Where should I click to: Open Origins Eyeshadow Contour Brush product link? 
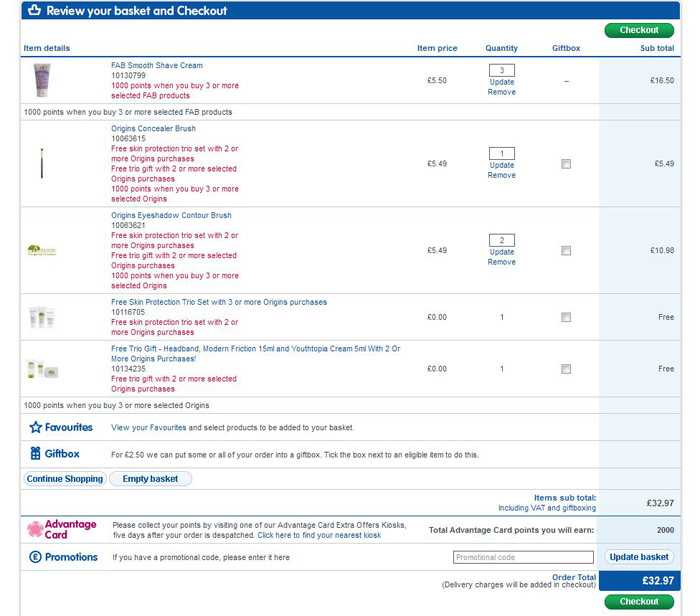click(x=171, y=215)
